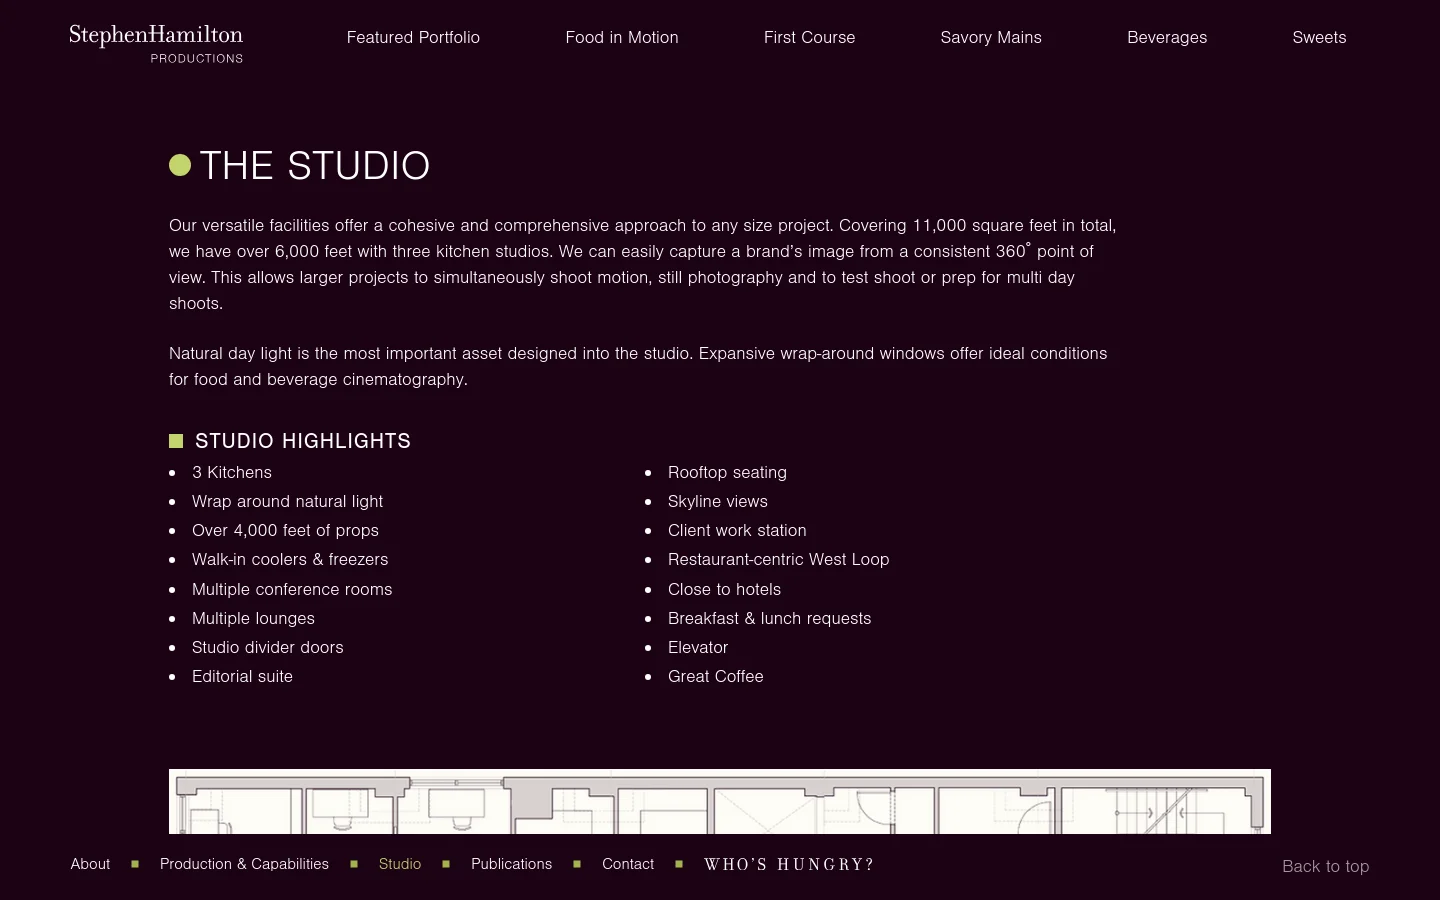Screen dimensions: 1440x900
Task: Open the First Course section
Action: tap(809, 37)
